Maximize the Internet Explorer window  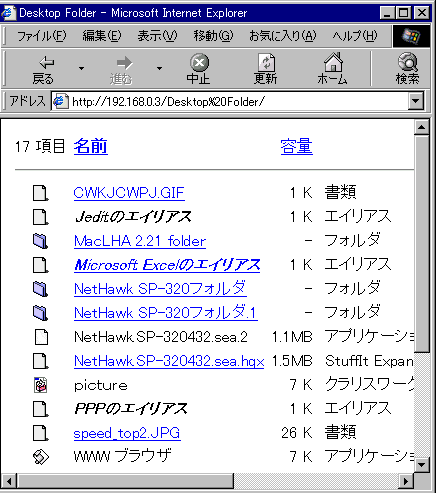[404, 13]
